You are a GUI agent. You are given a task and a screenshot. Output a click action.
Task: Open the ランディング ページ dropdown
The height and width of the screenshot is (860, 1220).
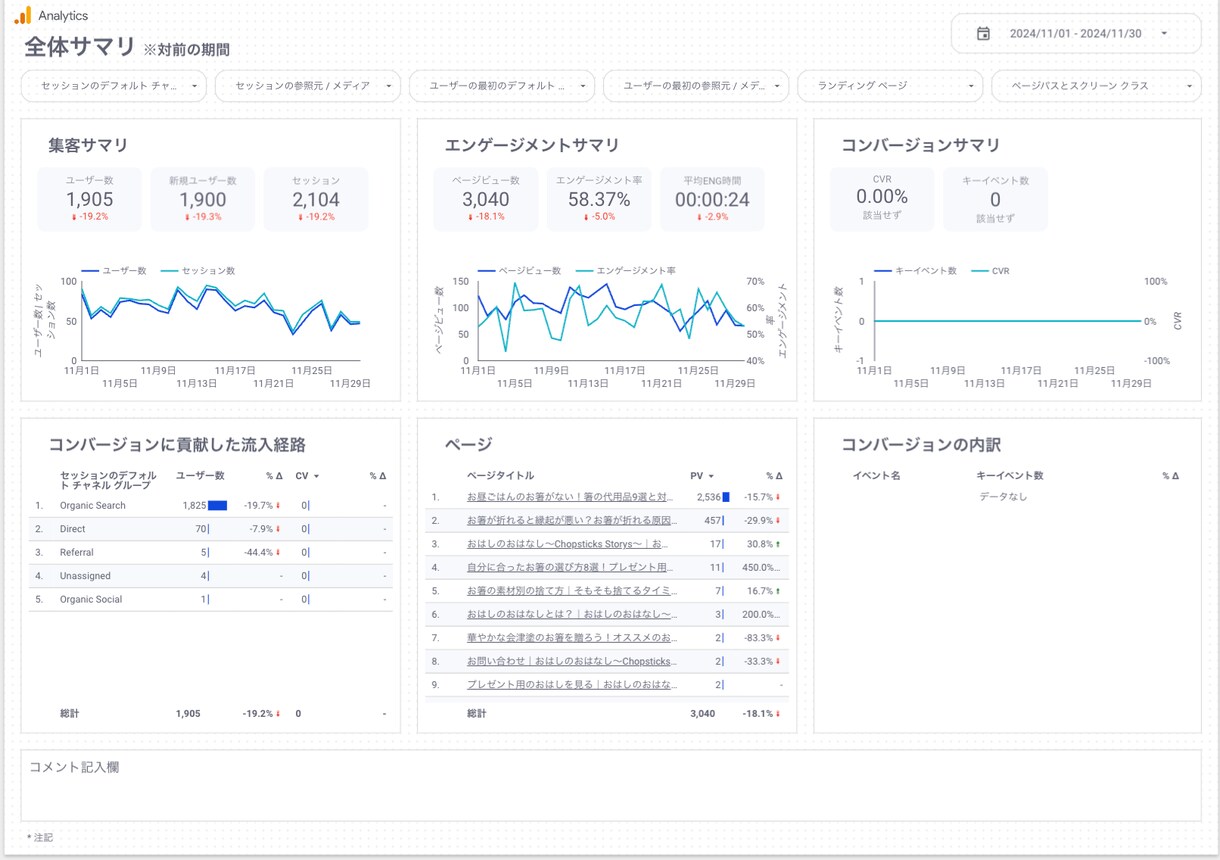890,86
